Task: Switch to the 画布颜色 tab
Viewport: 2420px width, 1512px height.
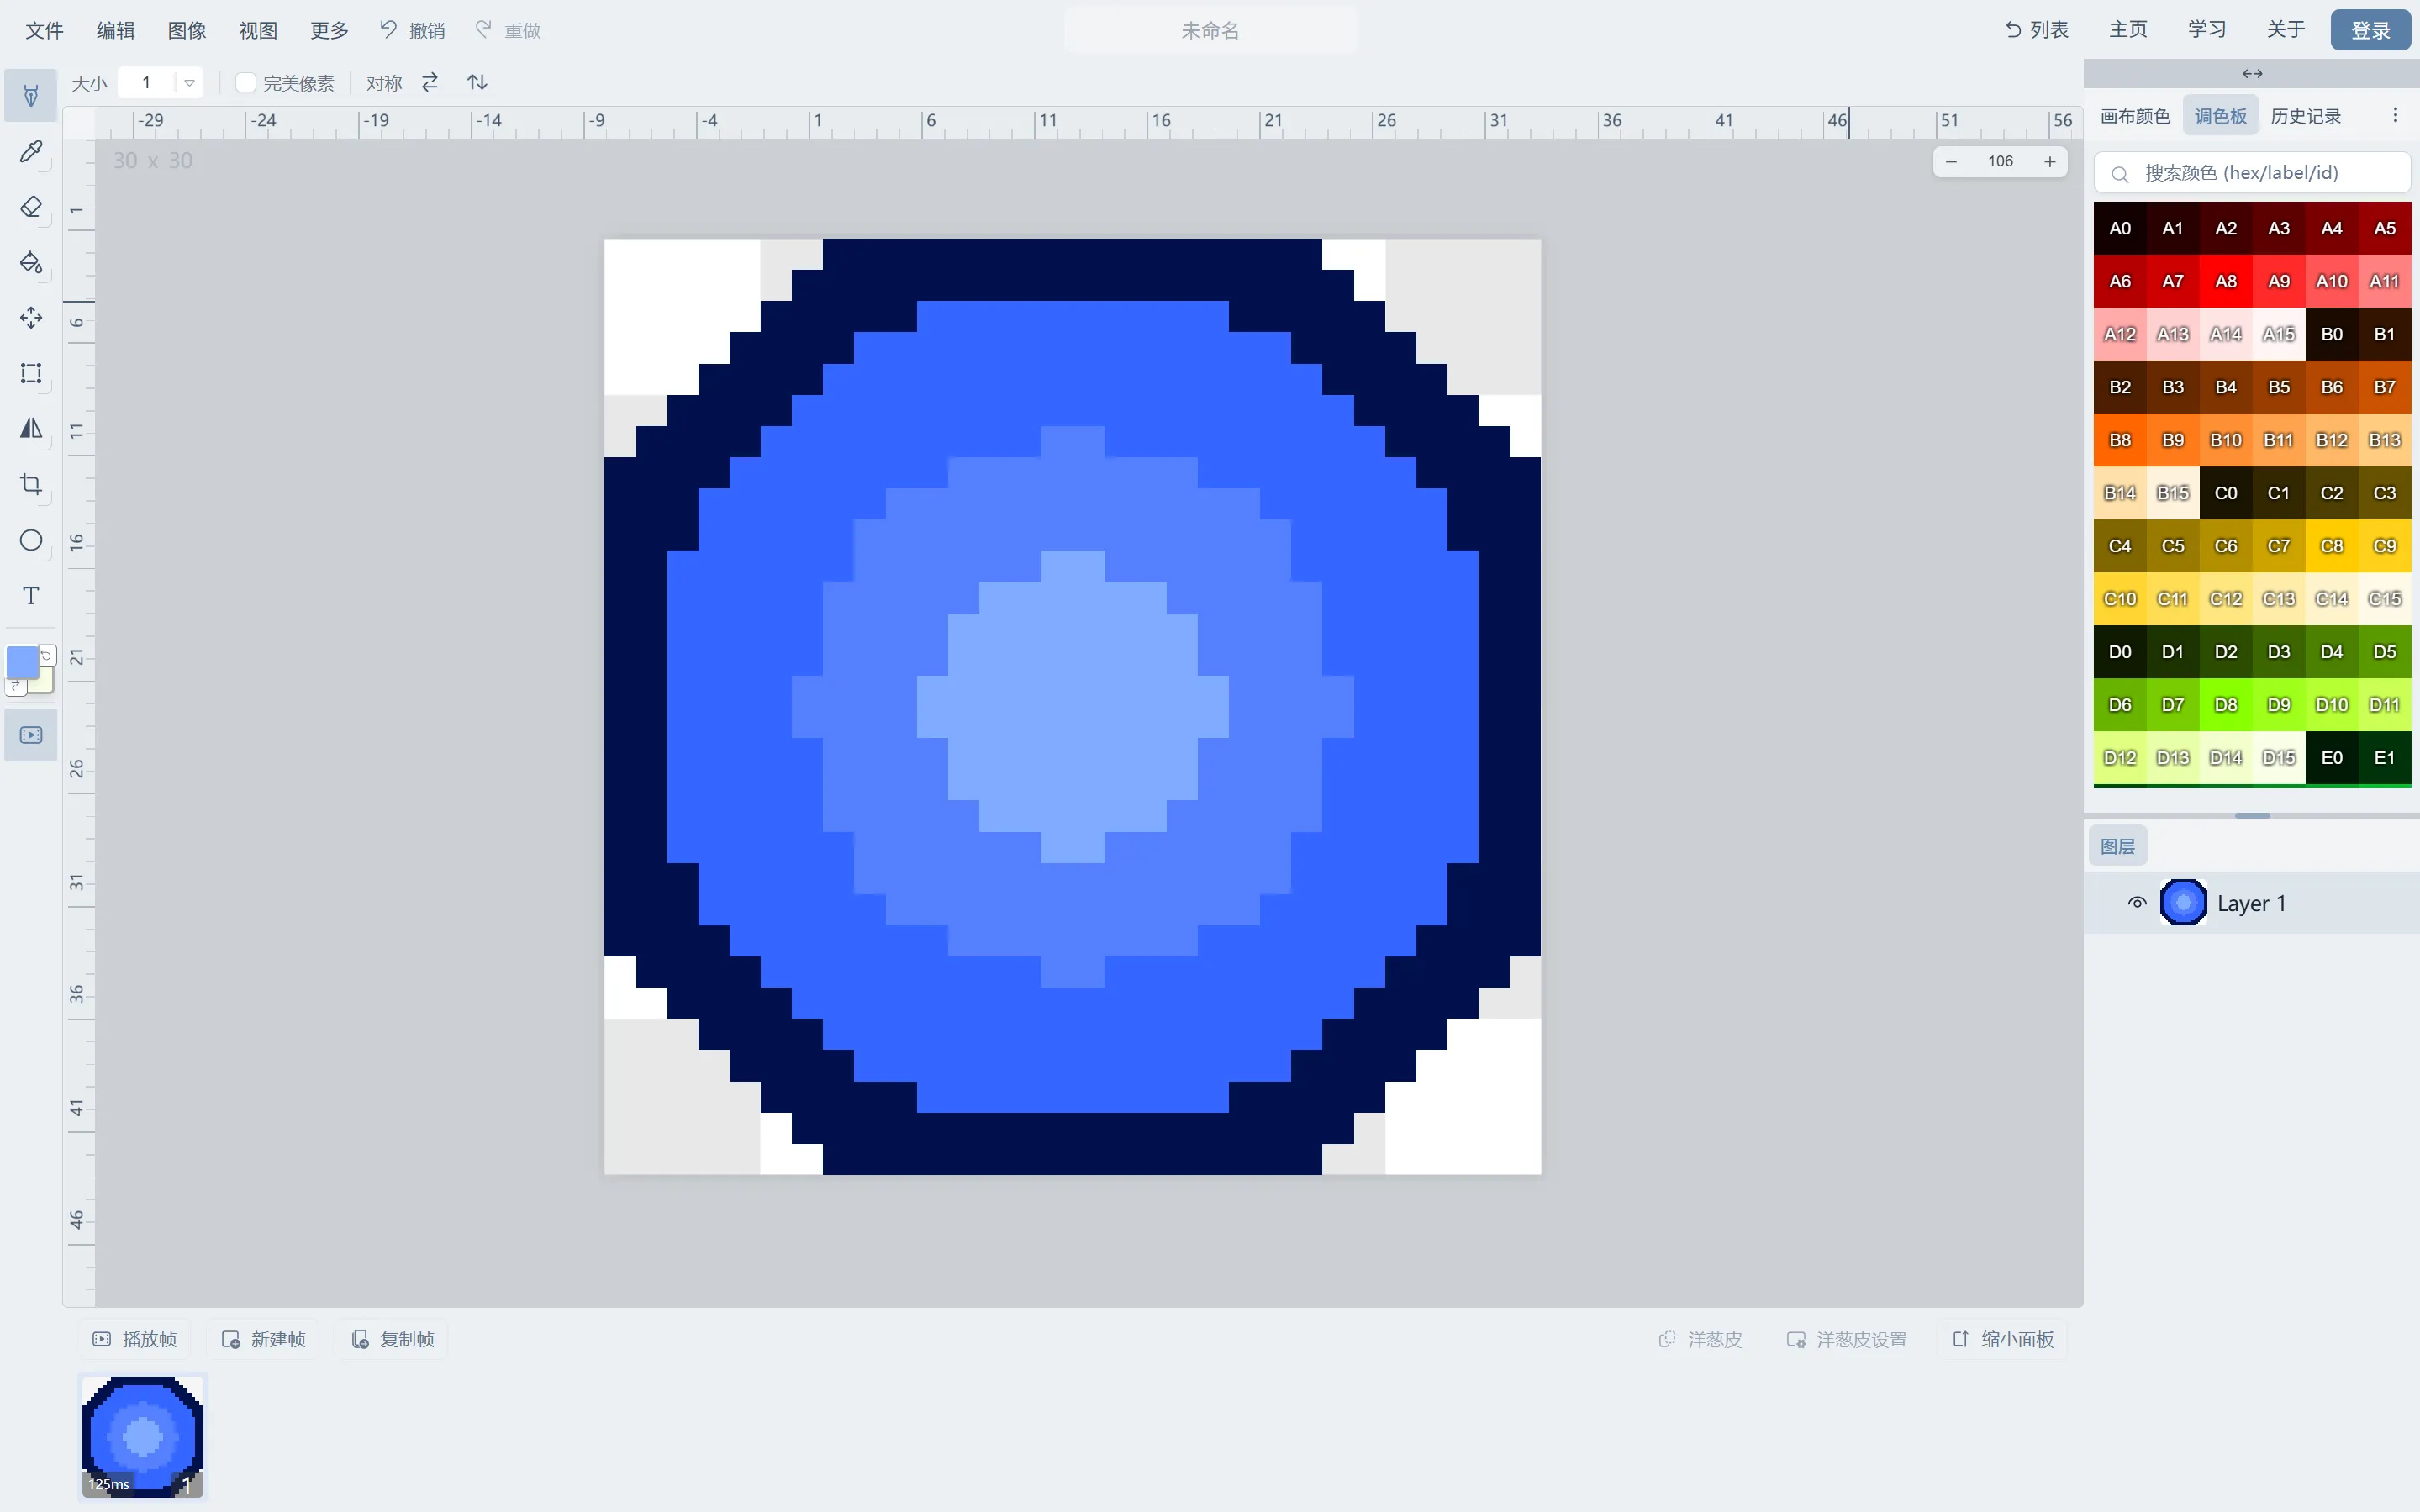Action: click(x=2135, y=116)
